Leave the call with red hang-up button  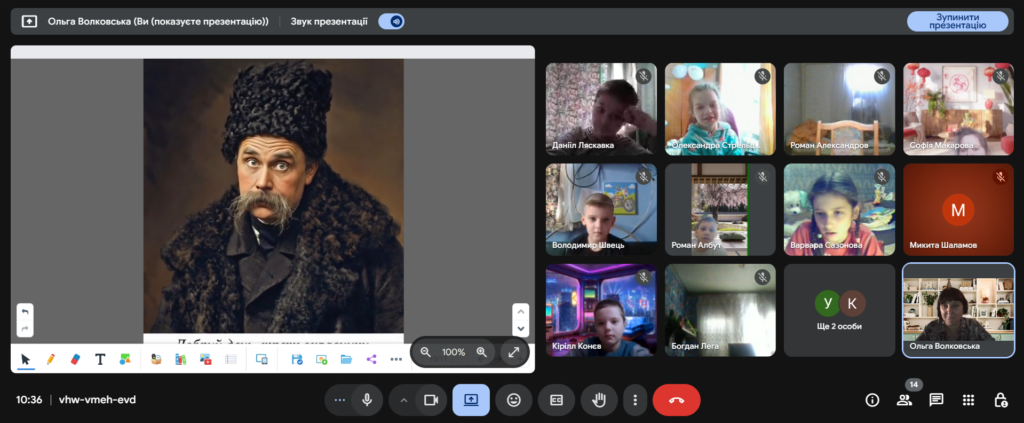[676, 400]
